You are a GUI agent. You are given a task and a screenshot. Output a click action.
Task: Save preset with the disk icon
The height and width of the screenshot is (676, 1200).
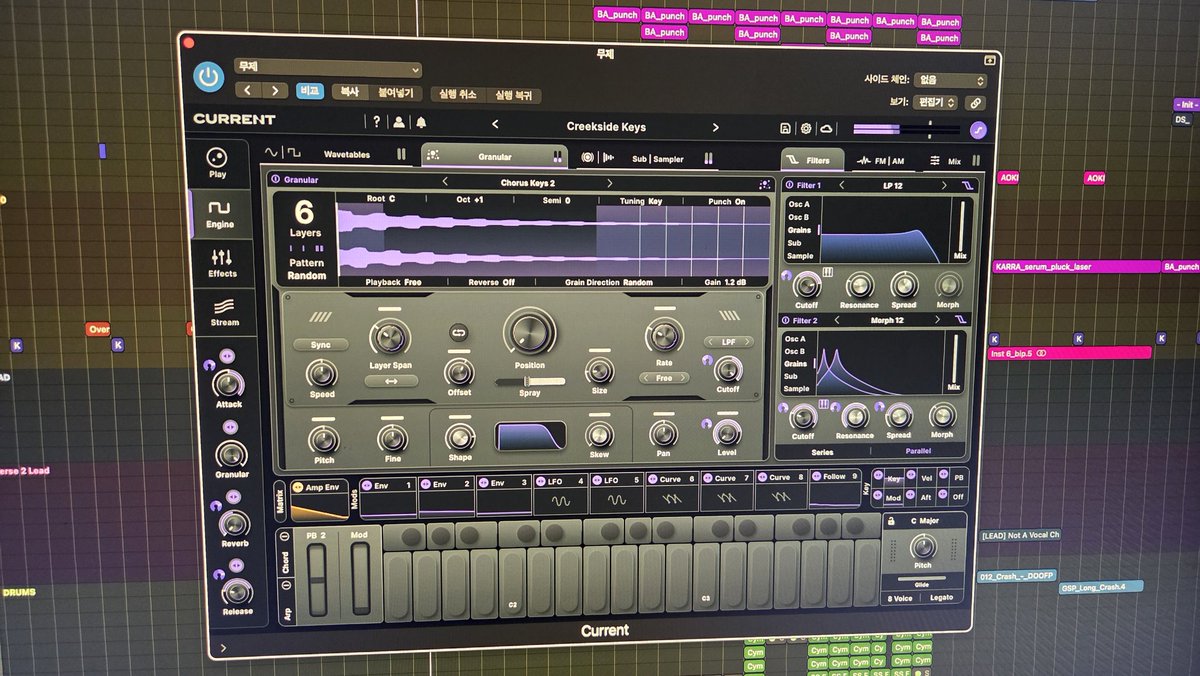coord(786,129)
